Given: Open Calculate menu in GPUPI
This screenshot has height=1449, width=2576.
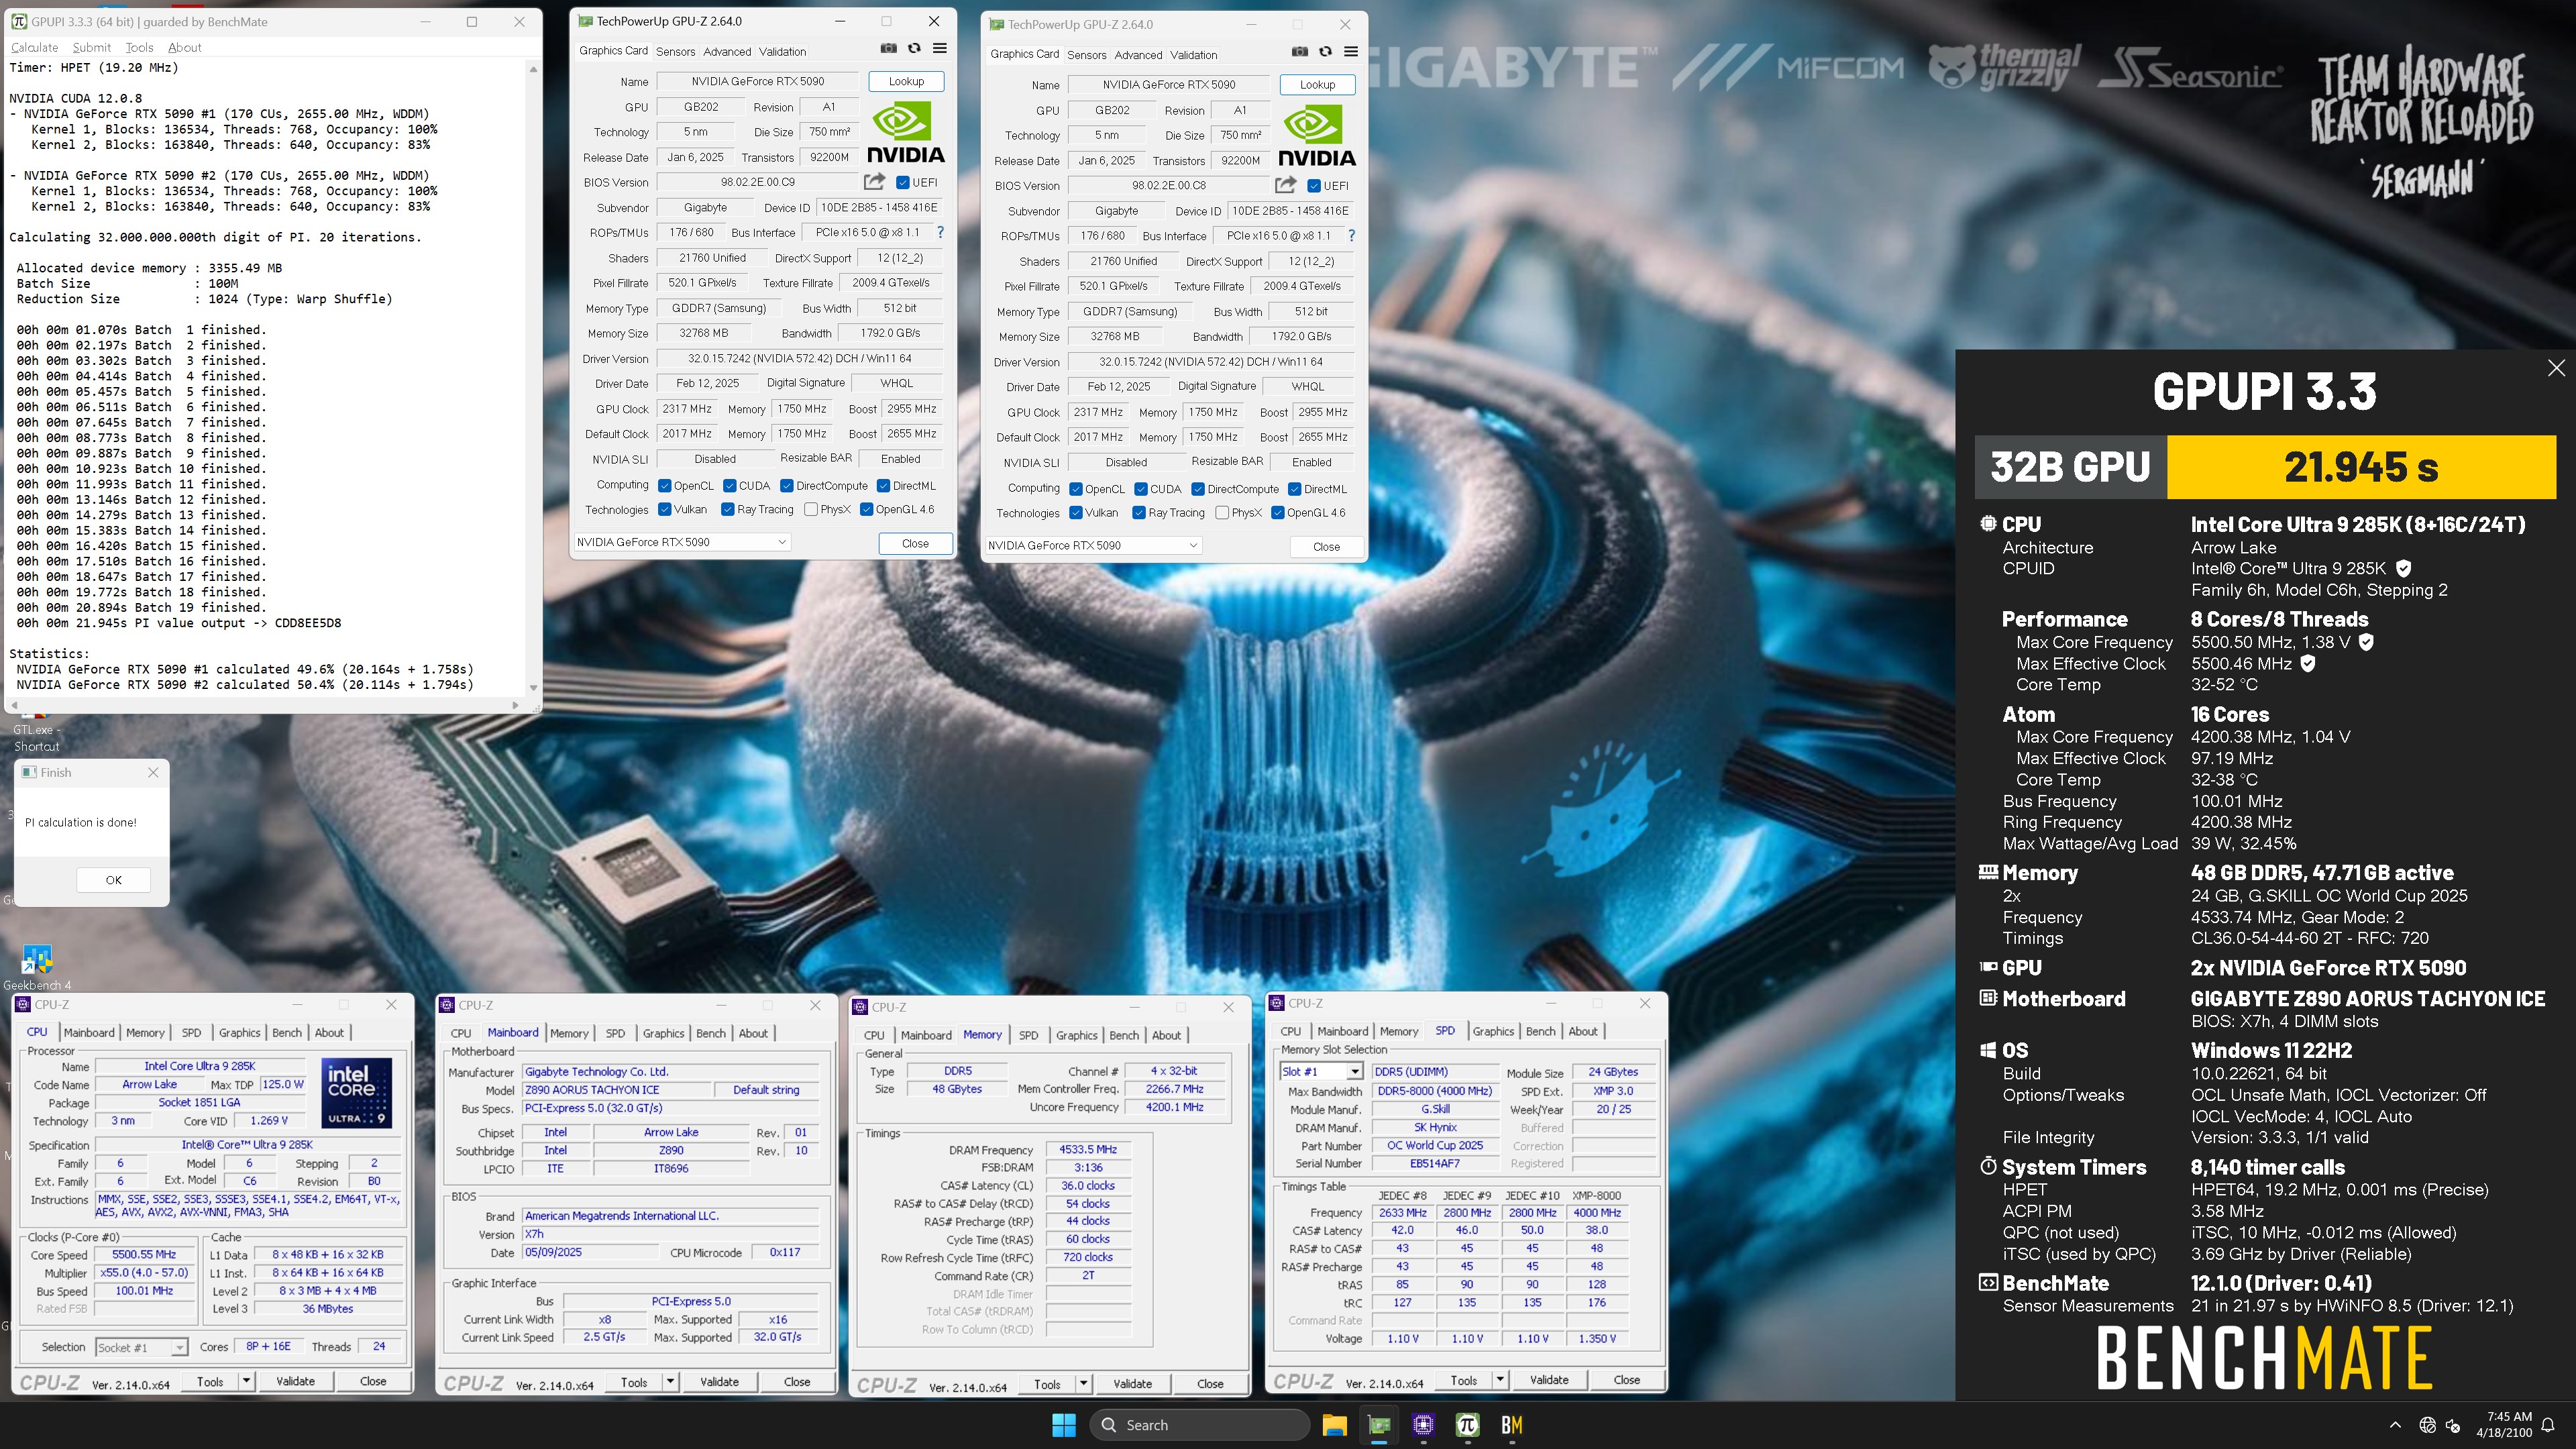Looking at the screenshot, I should pyautogui.click(x=34, y=47).
